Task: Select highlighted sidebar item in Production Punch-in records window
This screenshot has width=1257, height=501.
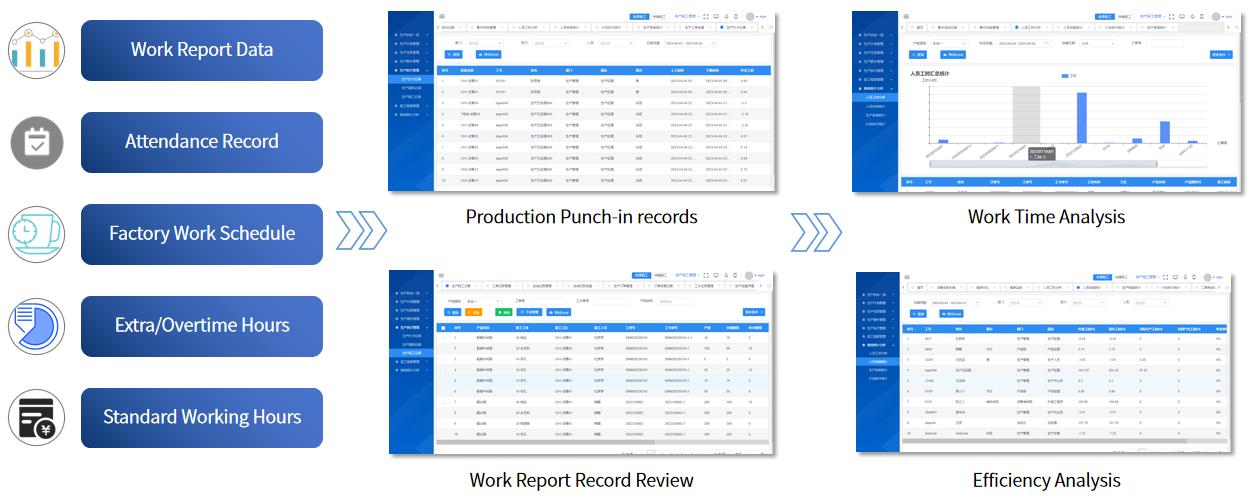Action: [x=411, y=79]
